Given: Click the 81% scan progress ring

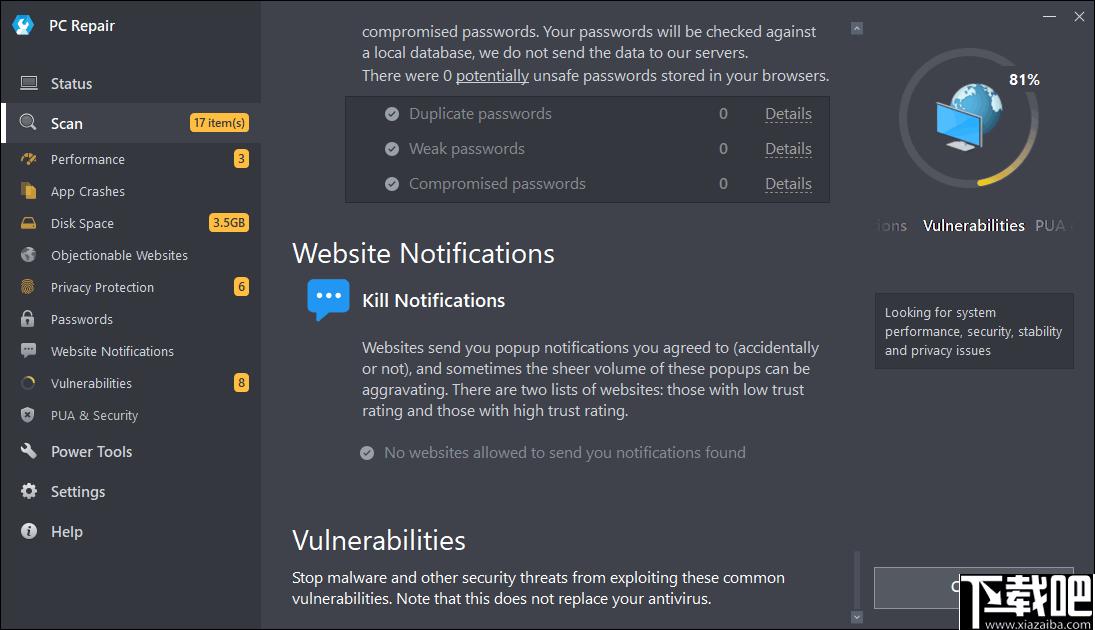Looking at the screenshot, I should 969,118.
